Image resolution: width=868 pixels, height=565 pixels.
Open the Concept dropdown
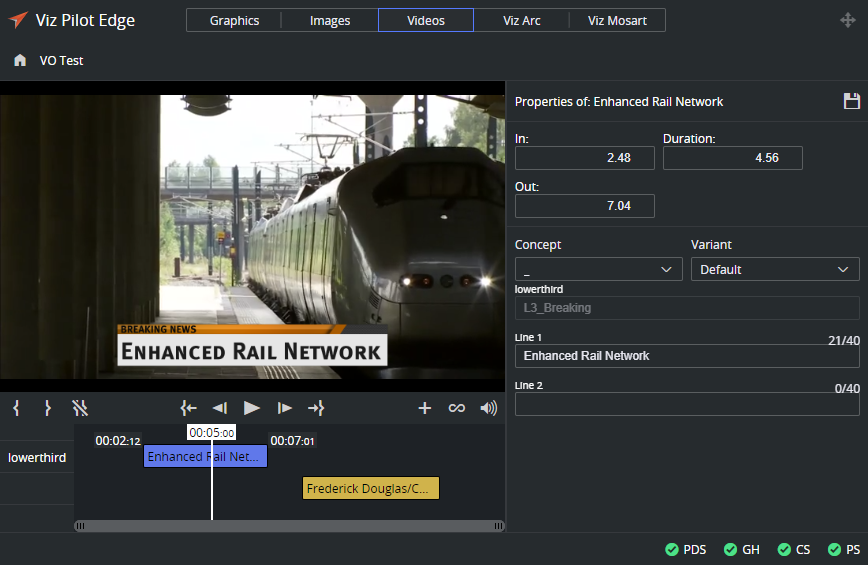click(x=598, y=270)
